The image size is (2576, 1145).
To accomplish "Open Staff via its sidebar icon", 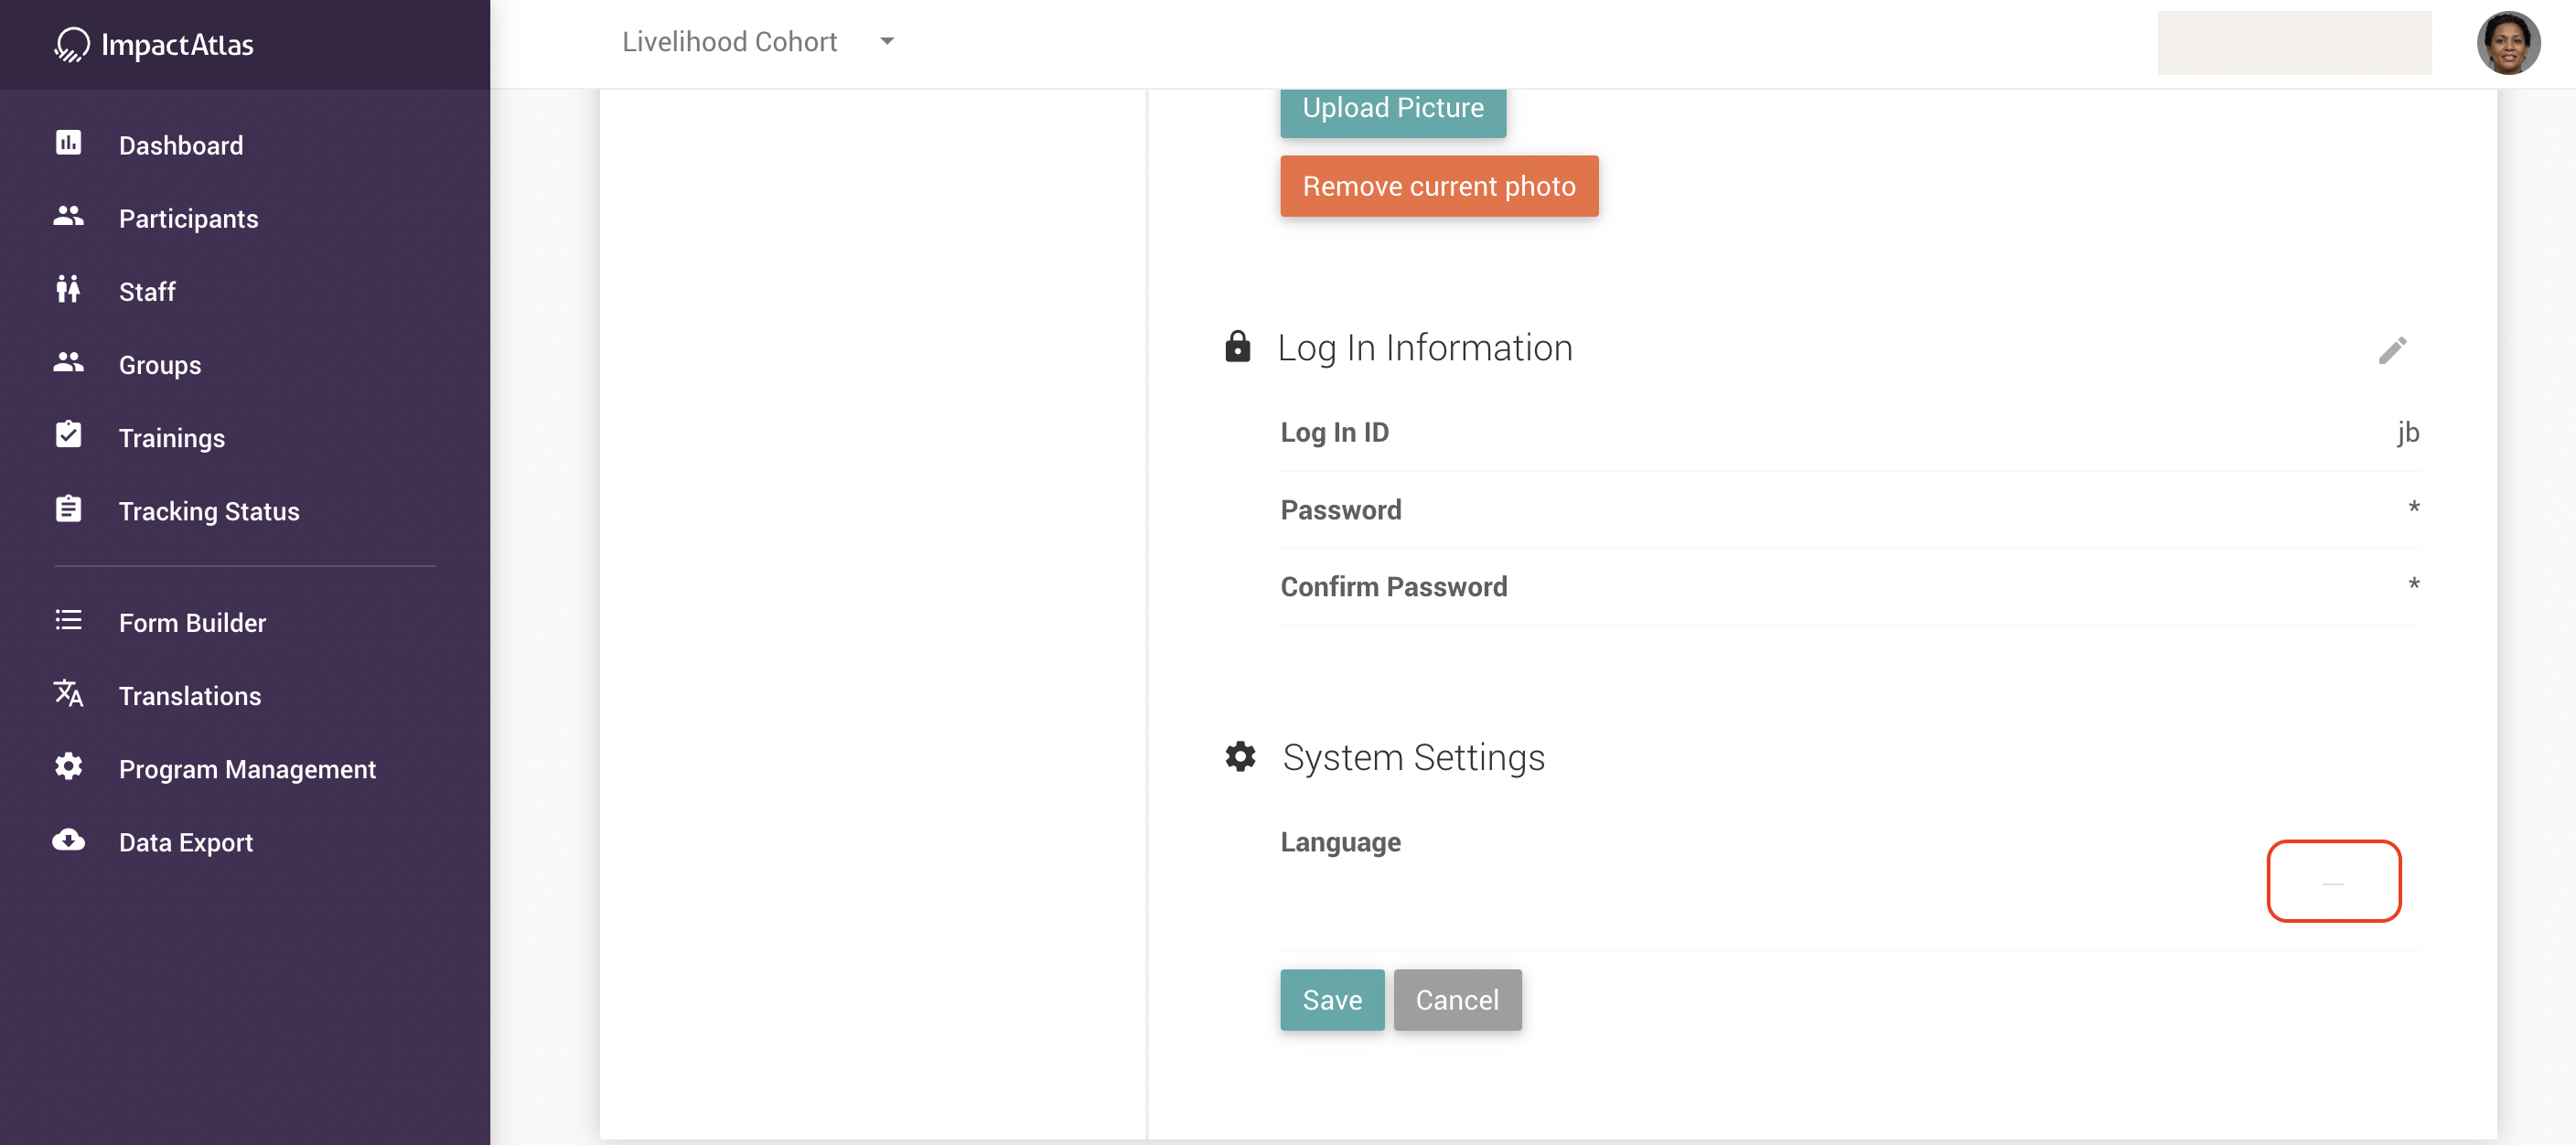I will pyautogui.click(x=67, y=288).
